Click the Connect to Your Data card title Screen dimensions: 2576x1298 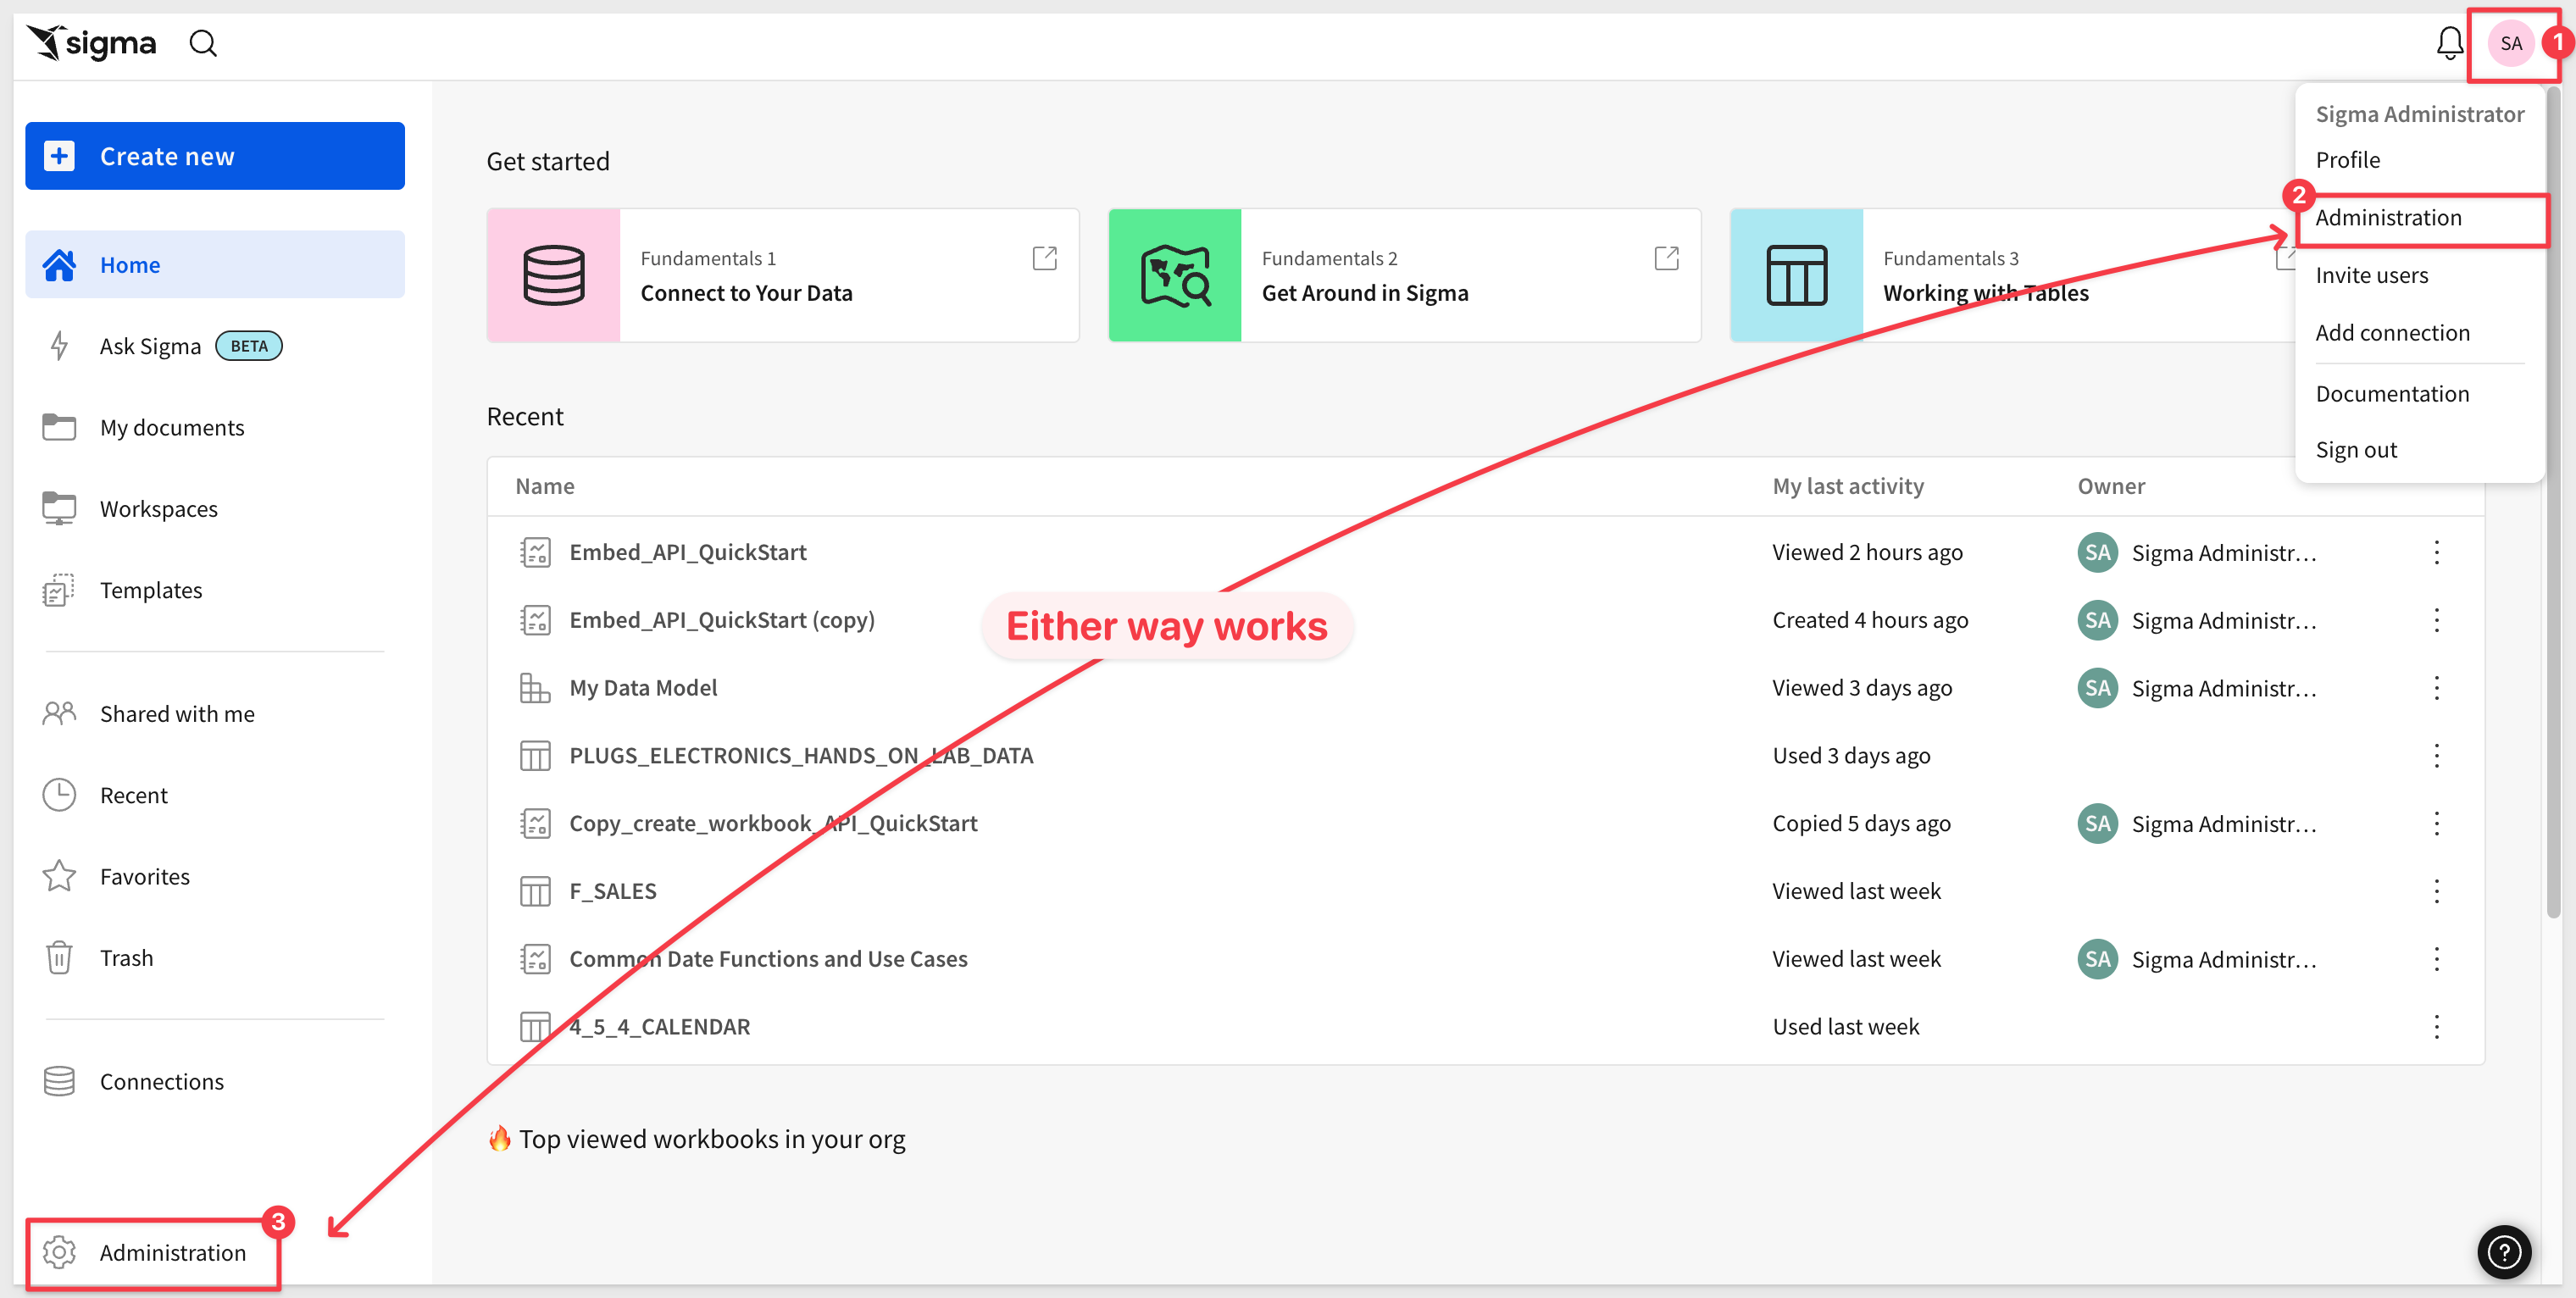point(746,293)
